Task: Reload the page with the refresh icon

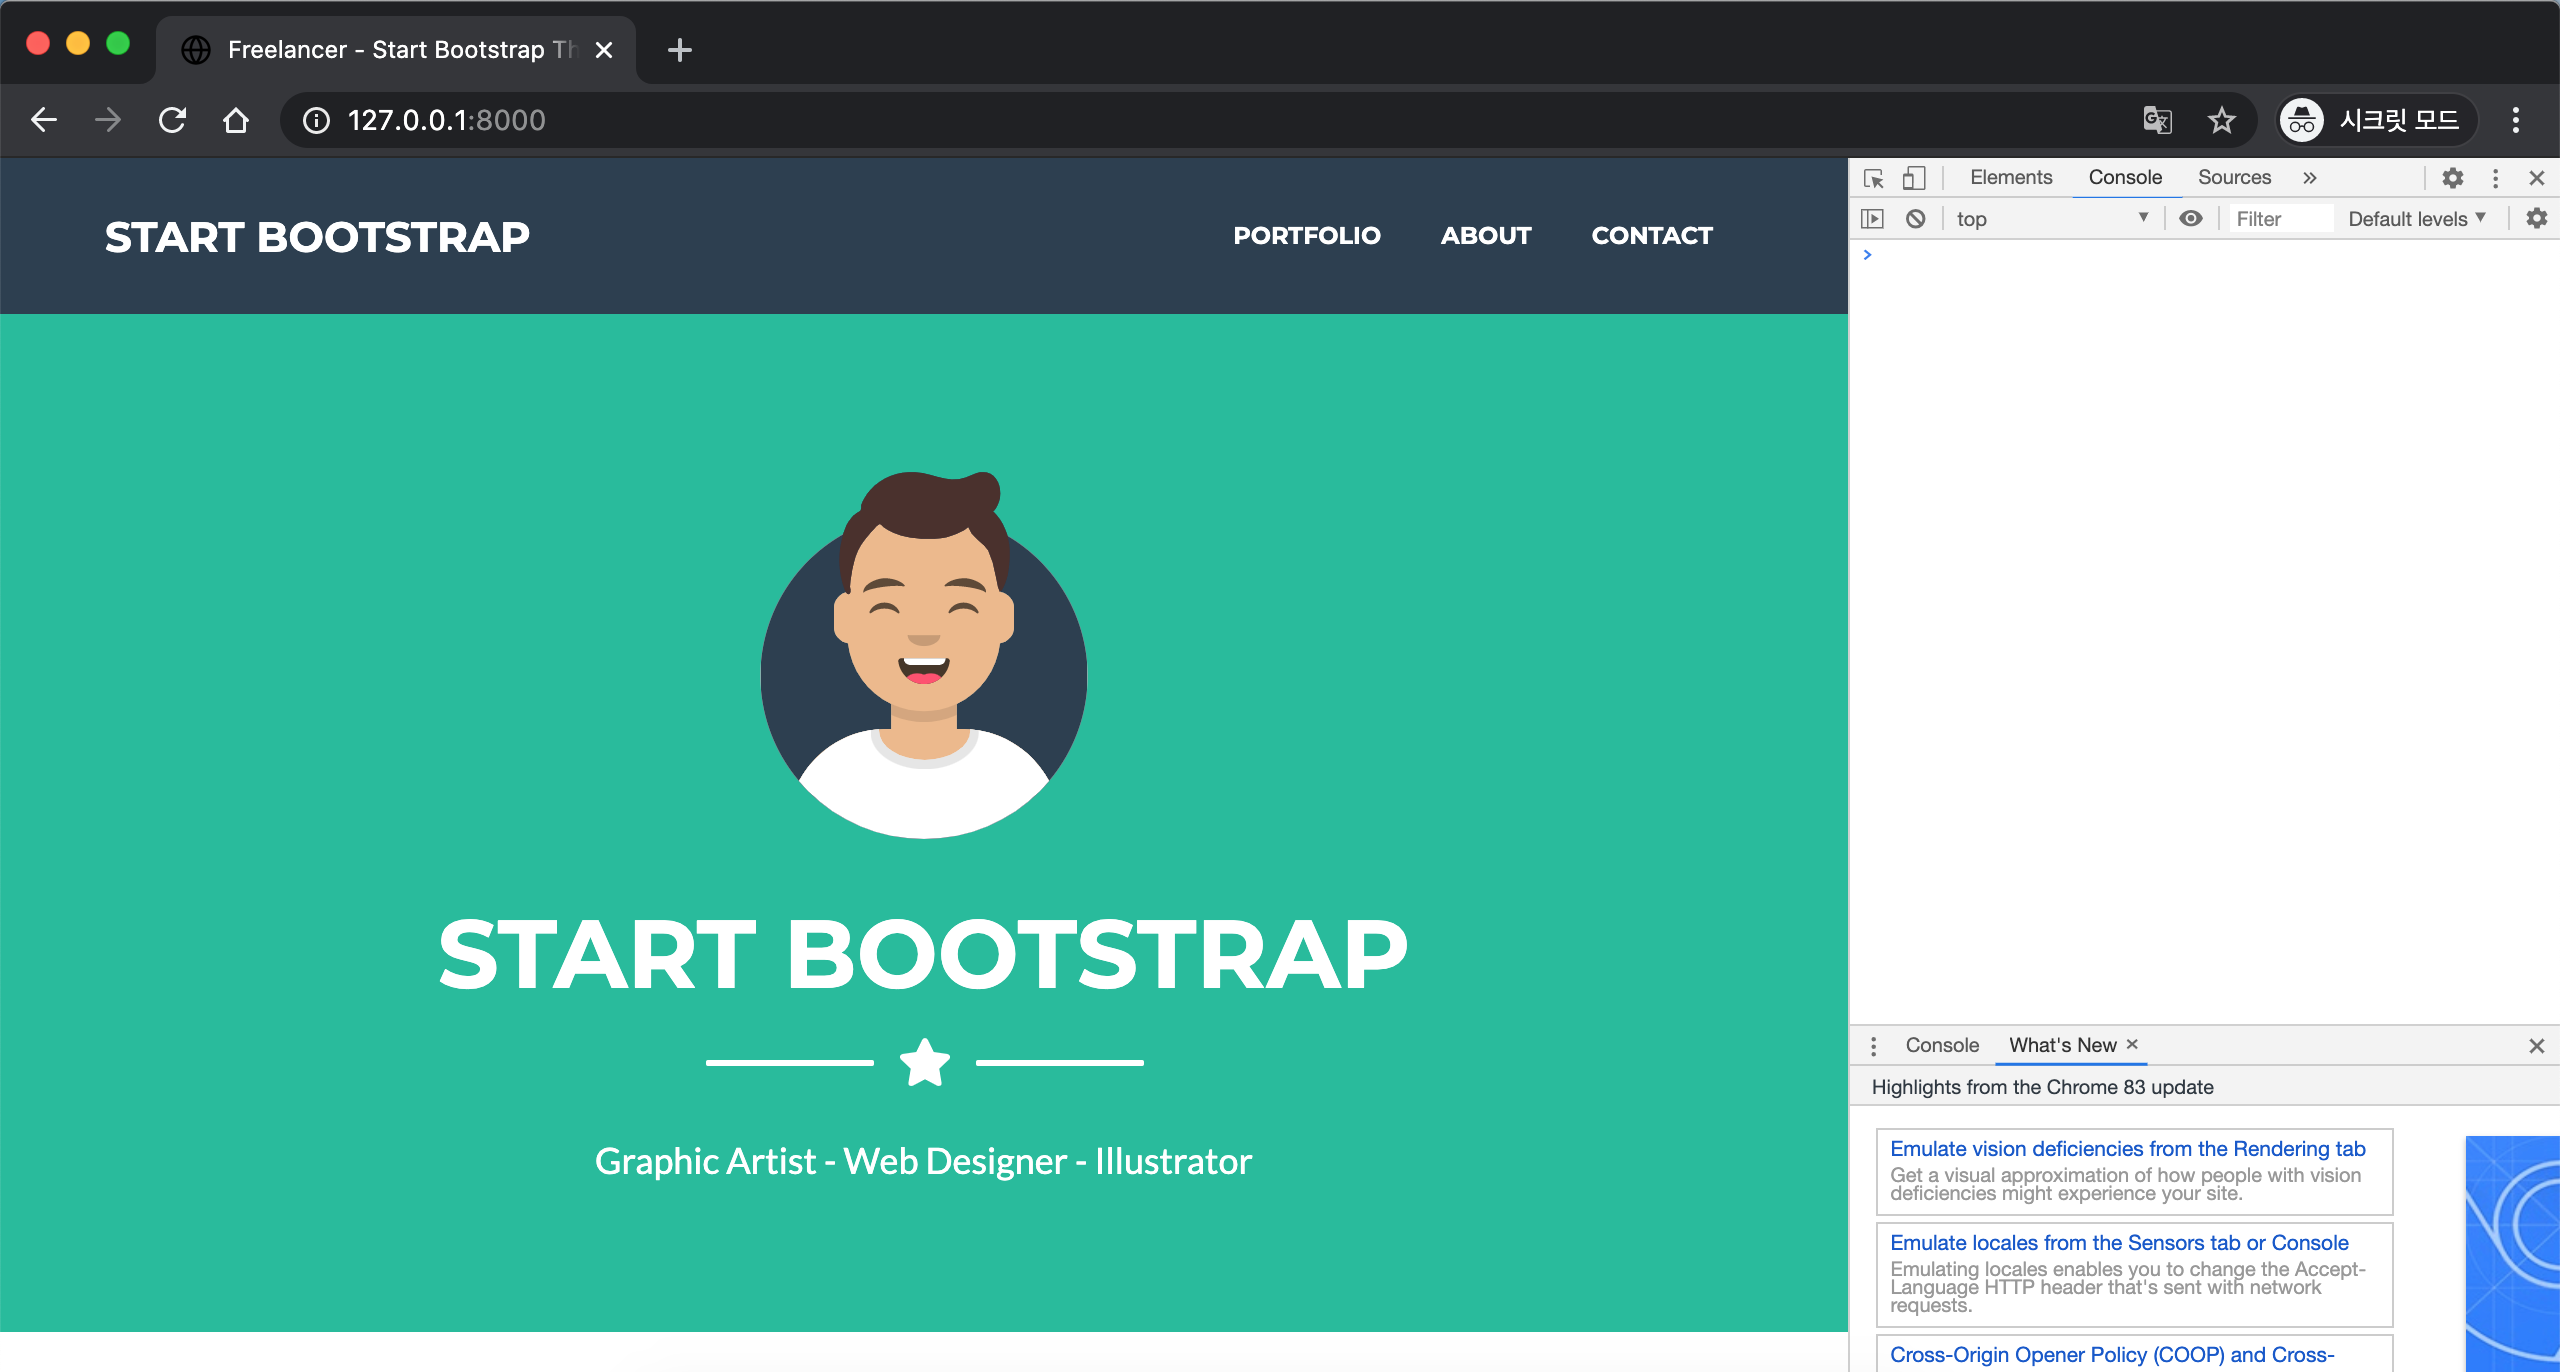Action: (172, 120)
